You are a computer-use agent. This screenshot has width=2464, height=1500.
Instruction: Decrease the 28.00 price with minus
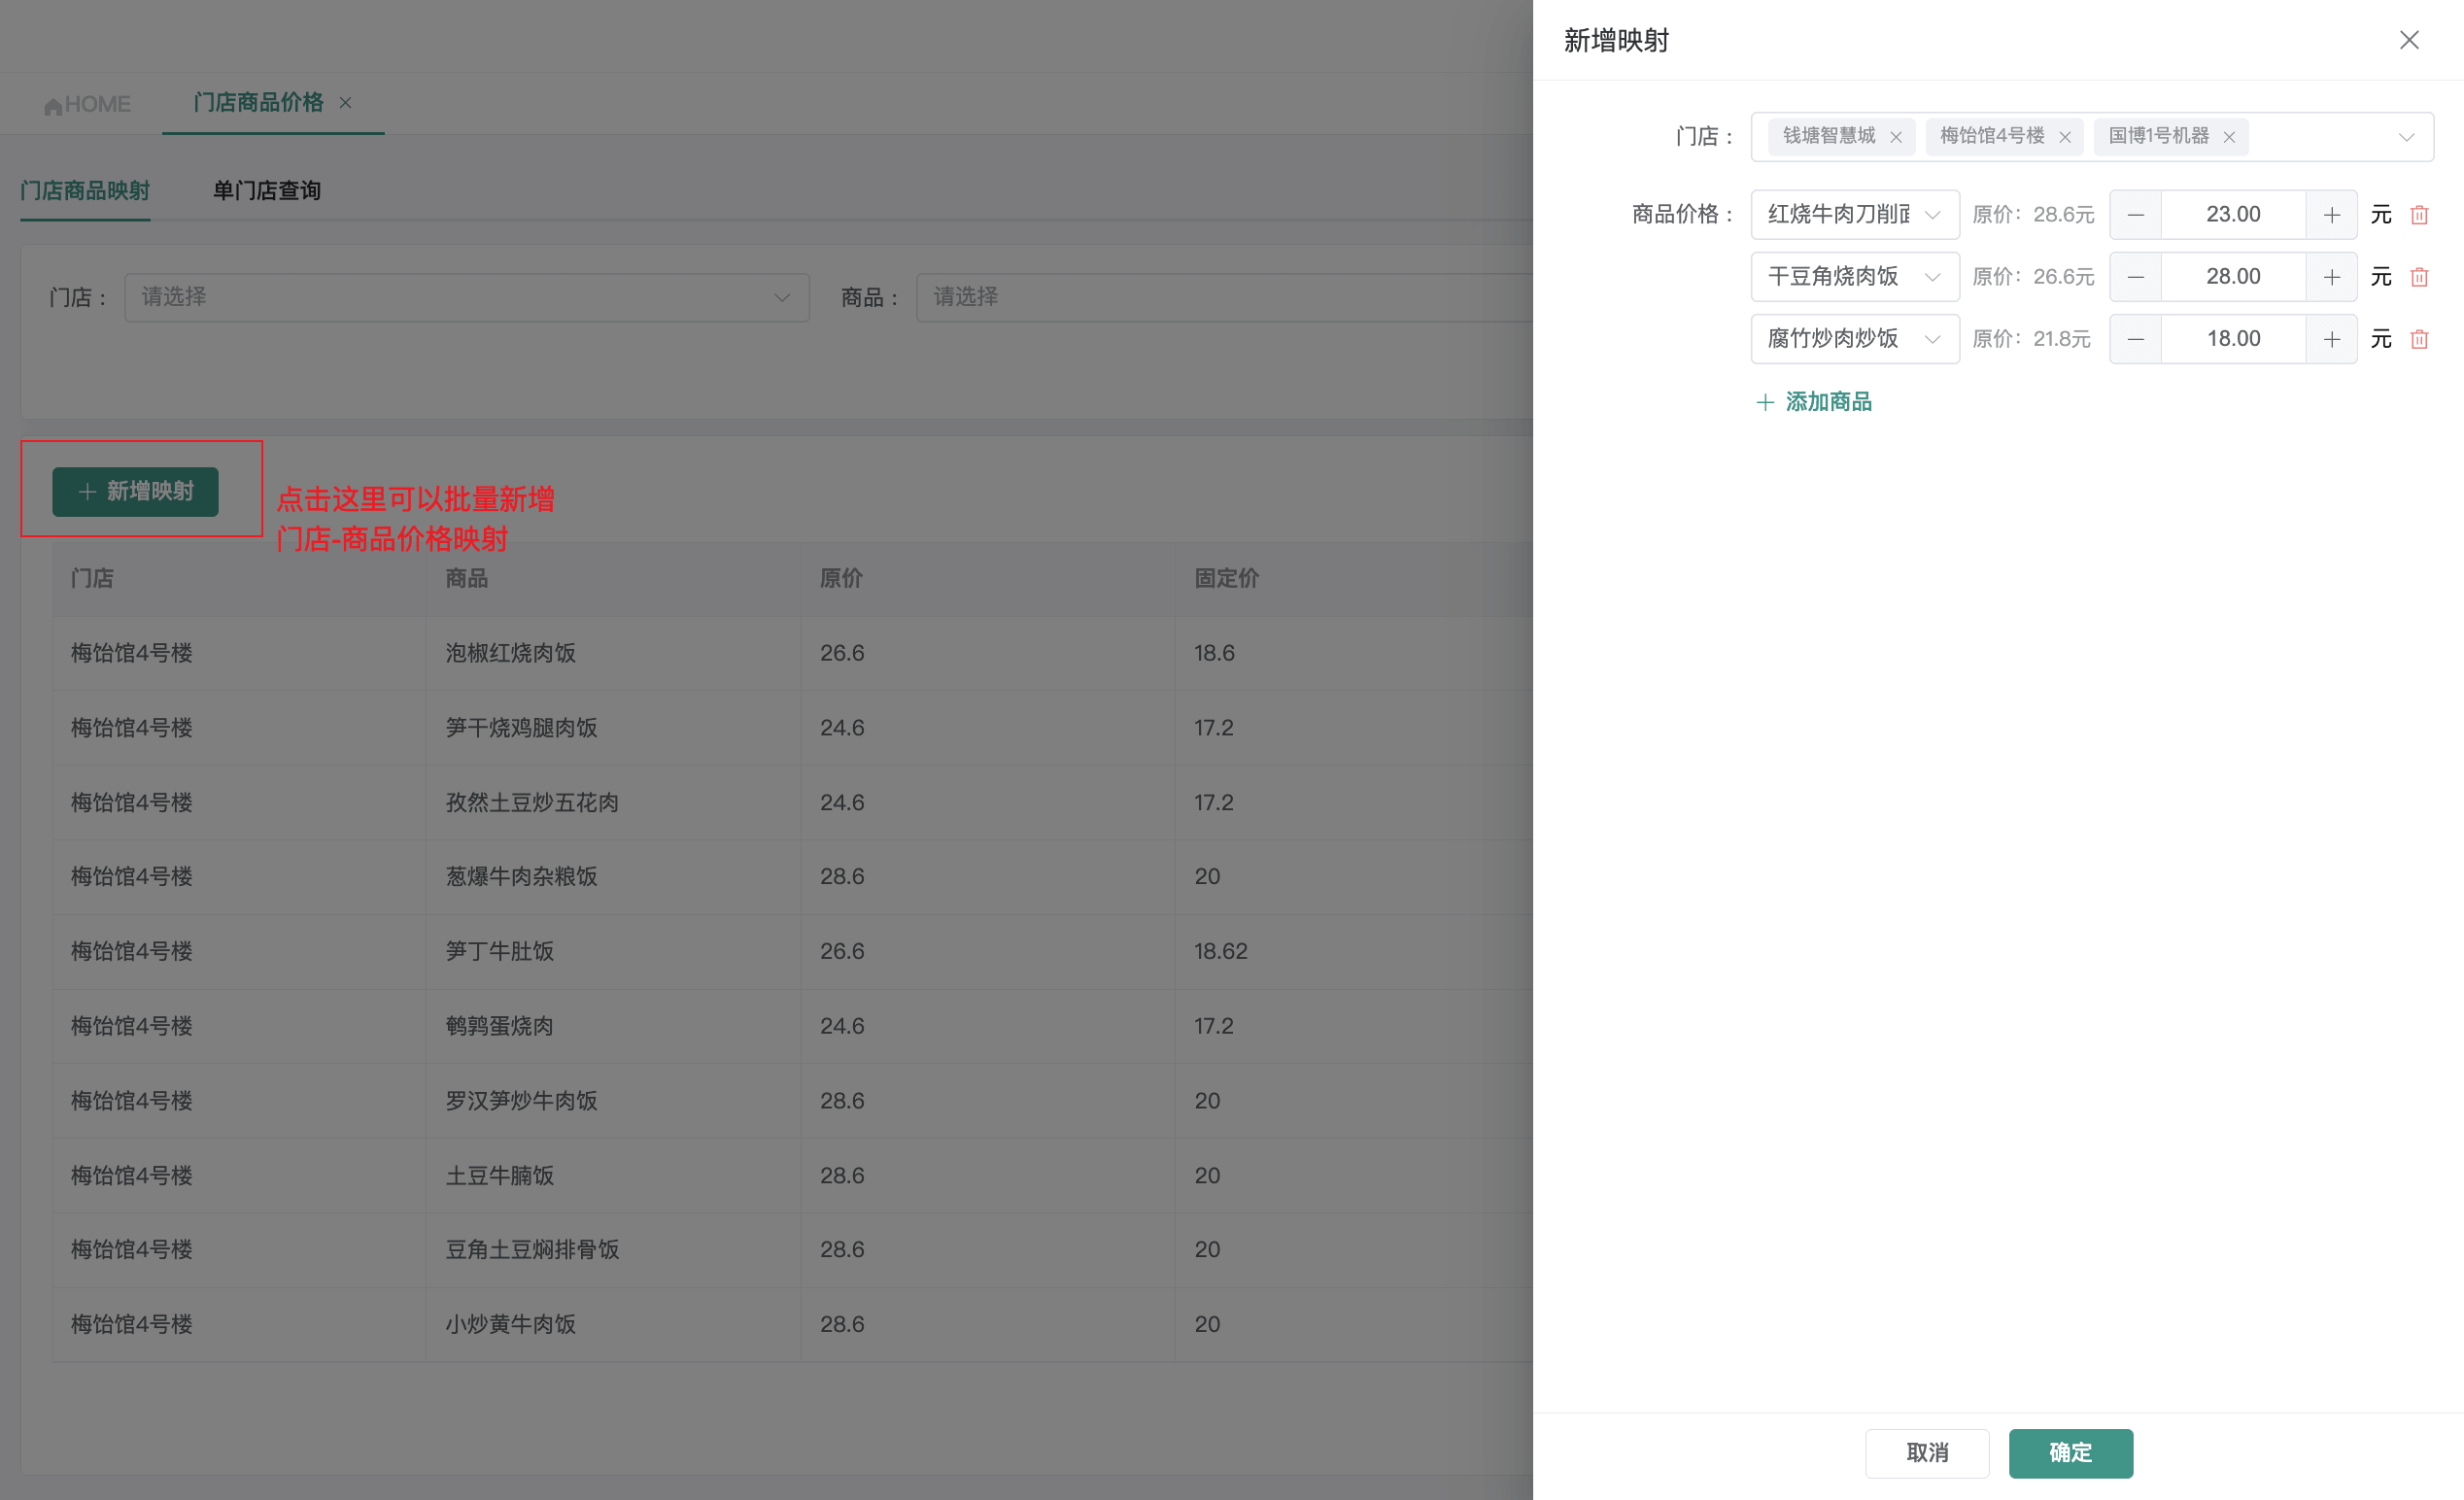point(2136,276)
